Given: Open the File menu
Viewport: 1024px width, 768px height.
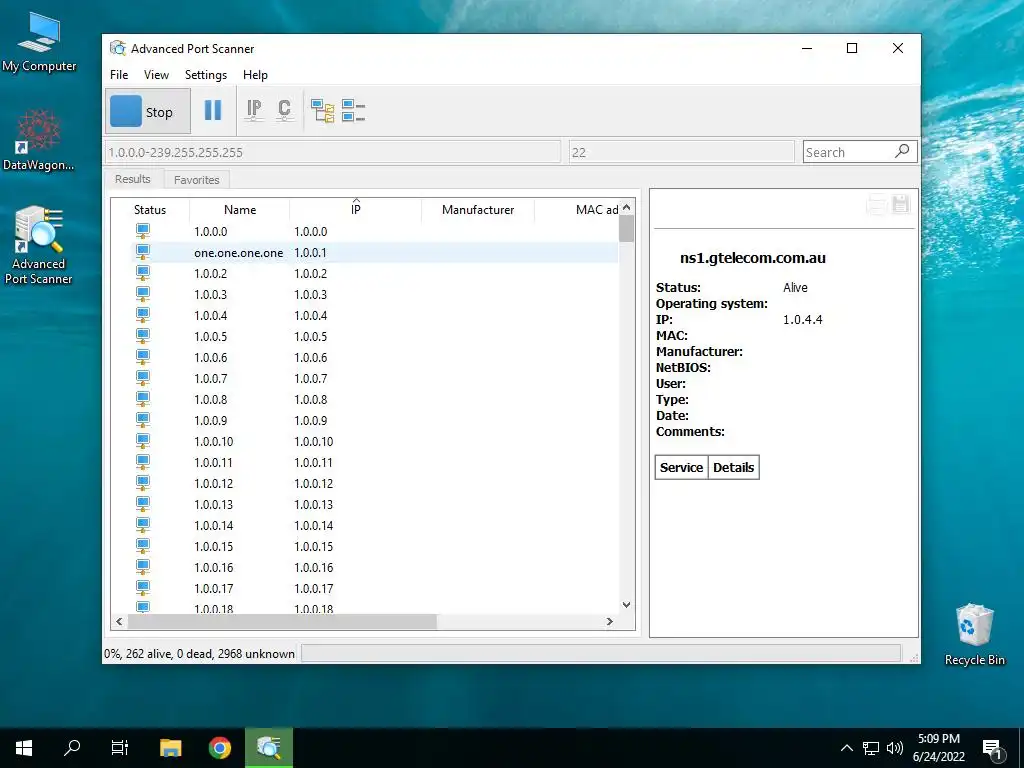Looking at the screenshot, I should tap(119, 75).
